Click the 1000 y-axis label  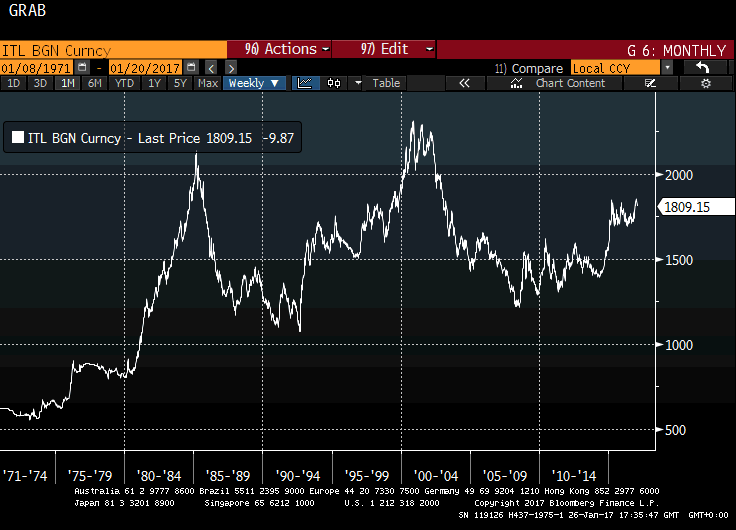pos(679,345)
